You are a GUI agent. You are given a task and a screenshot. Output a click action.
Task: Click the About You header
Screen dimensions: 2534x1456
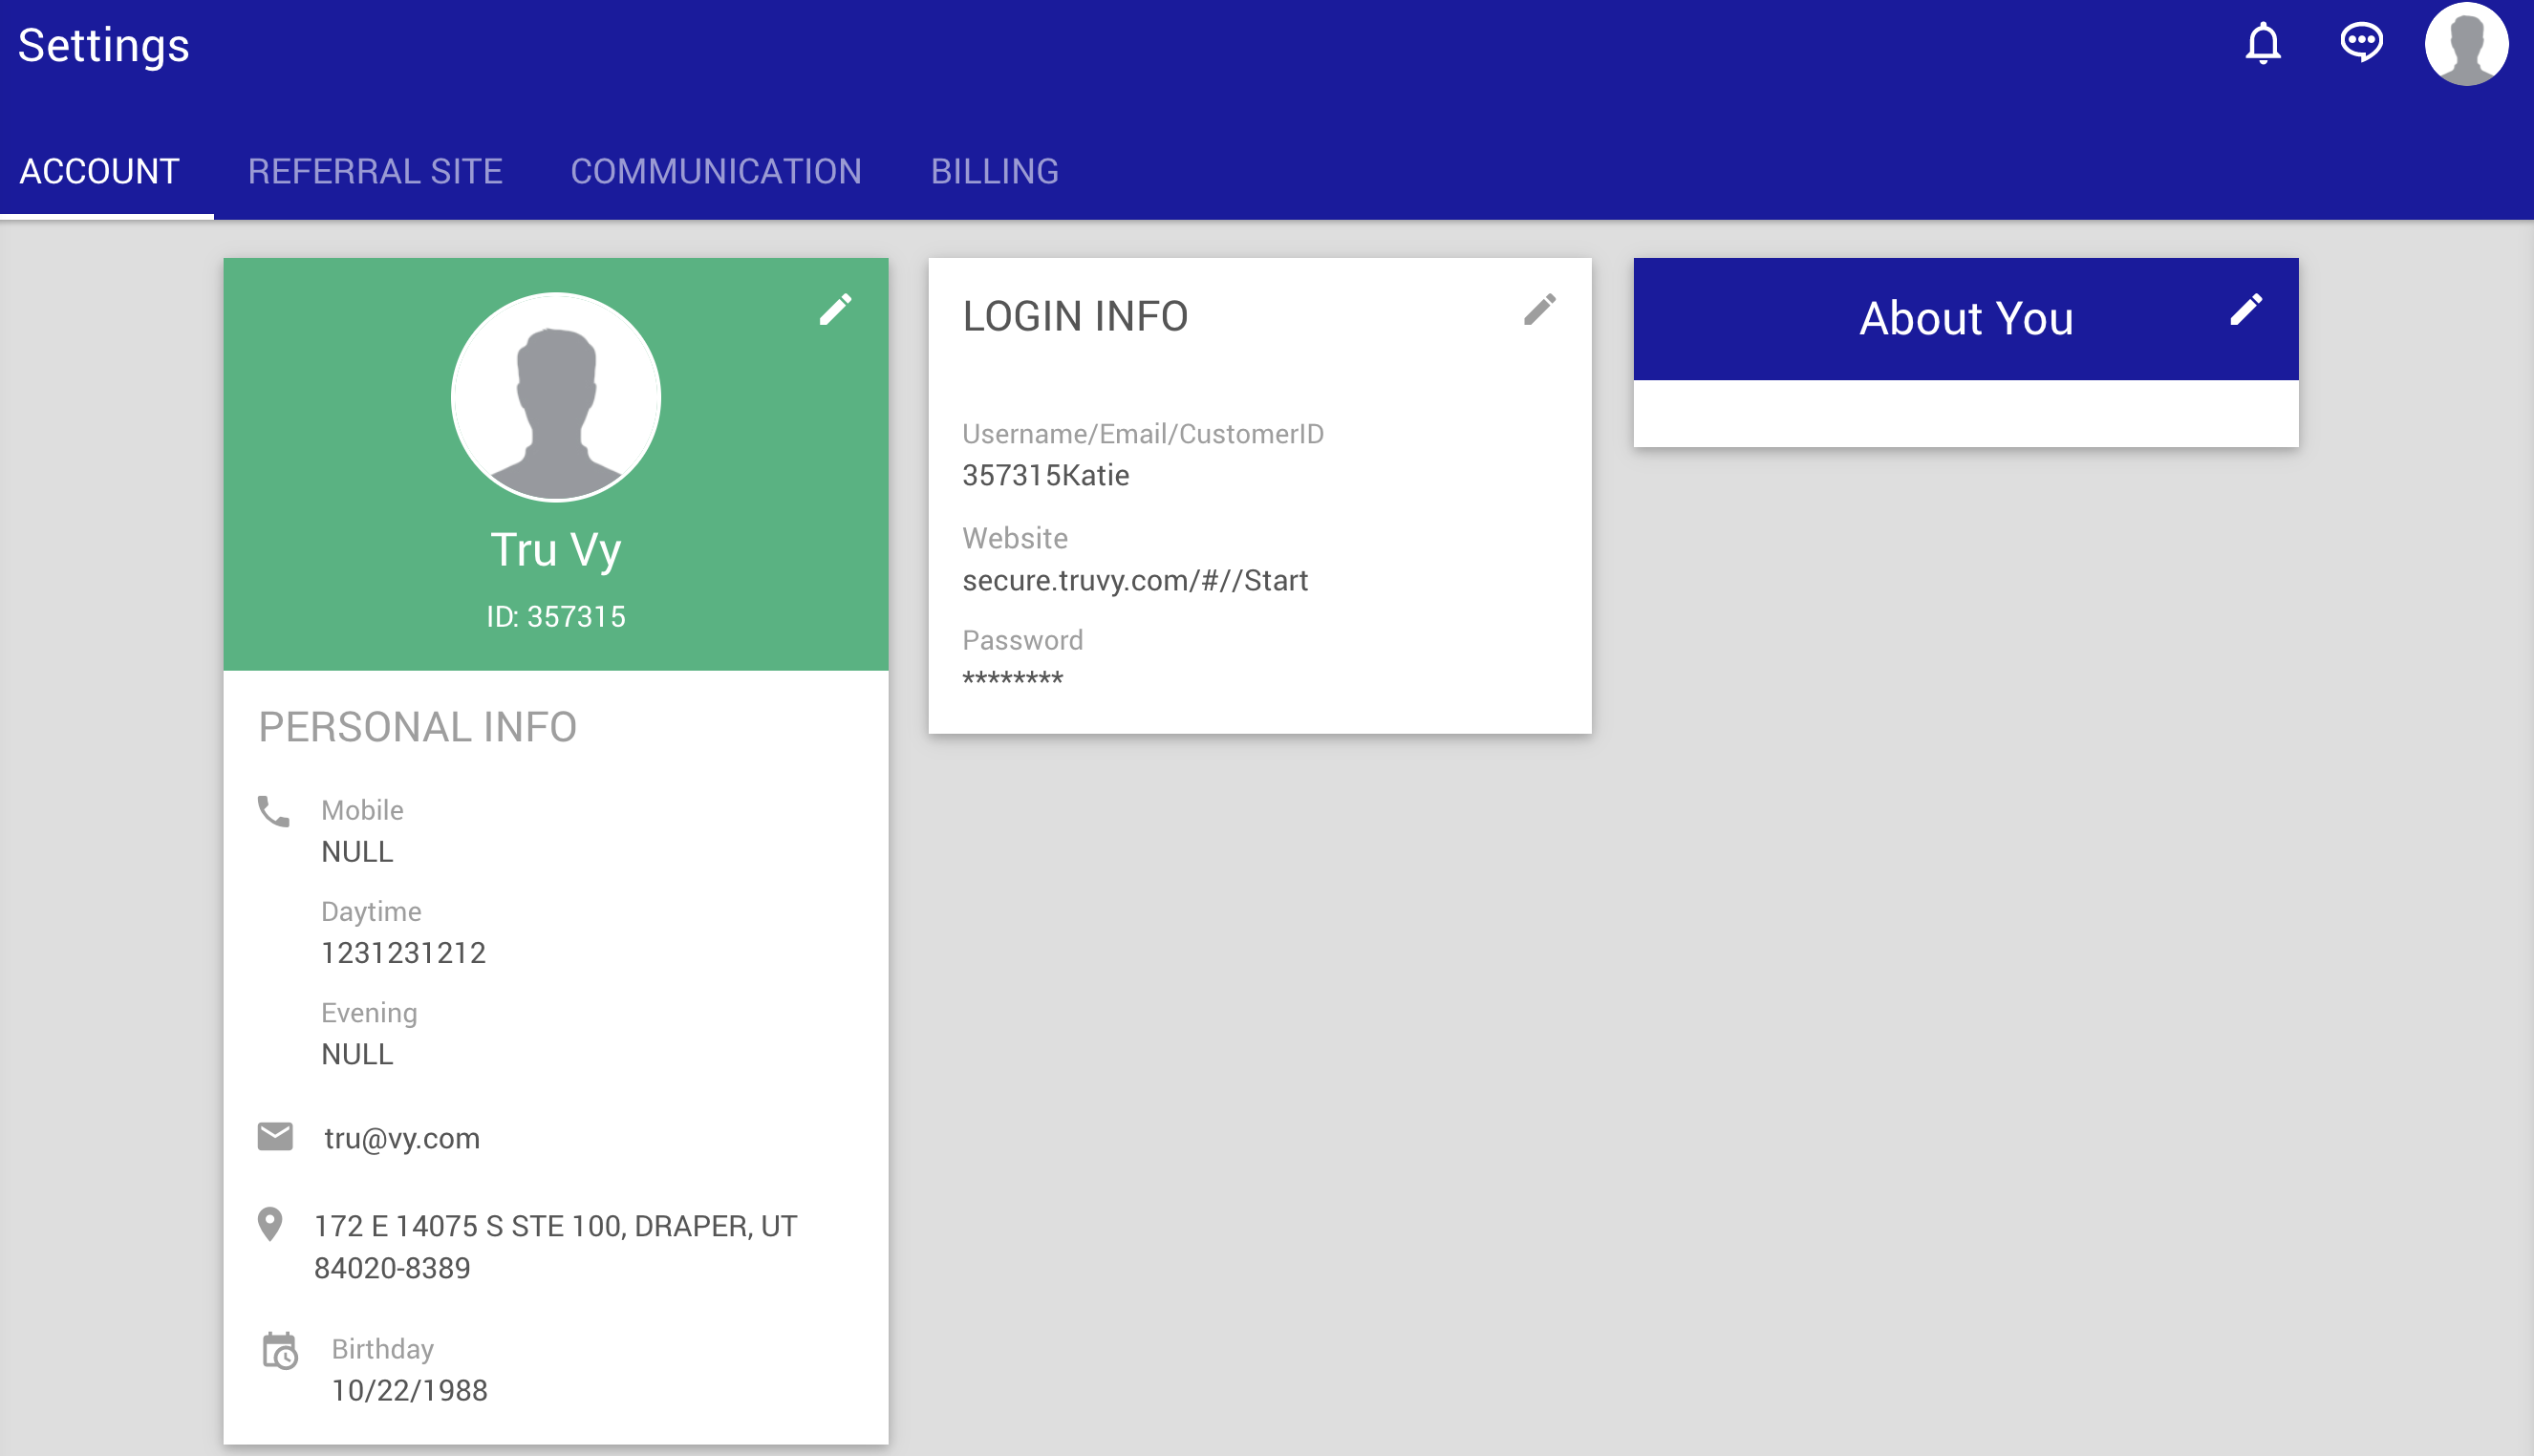(x=1966, y=319)
